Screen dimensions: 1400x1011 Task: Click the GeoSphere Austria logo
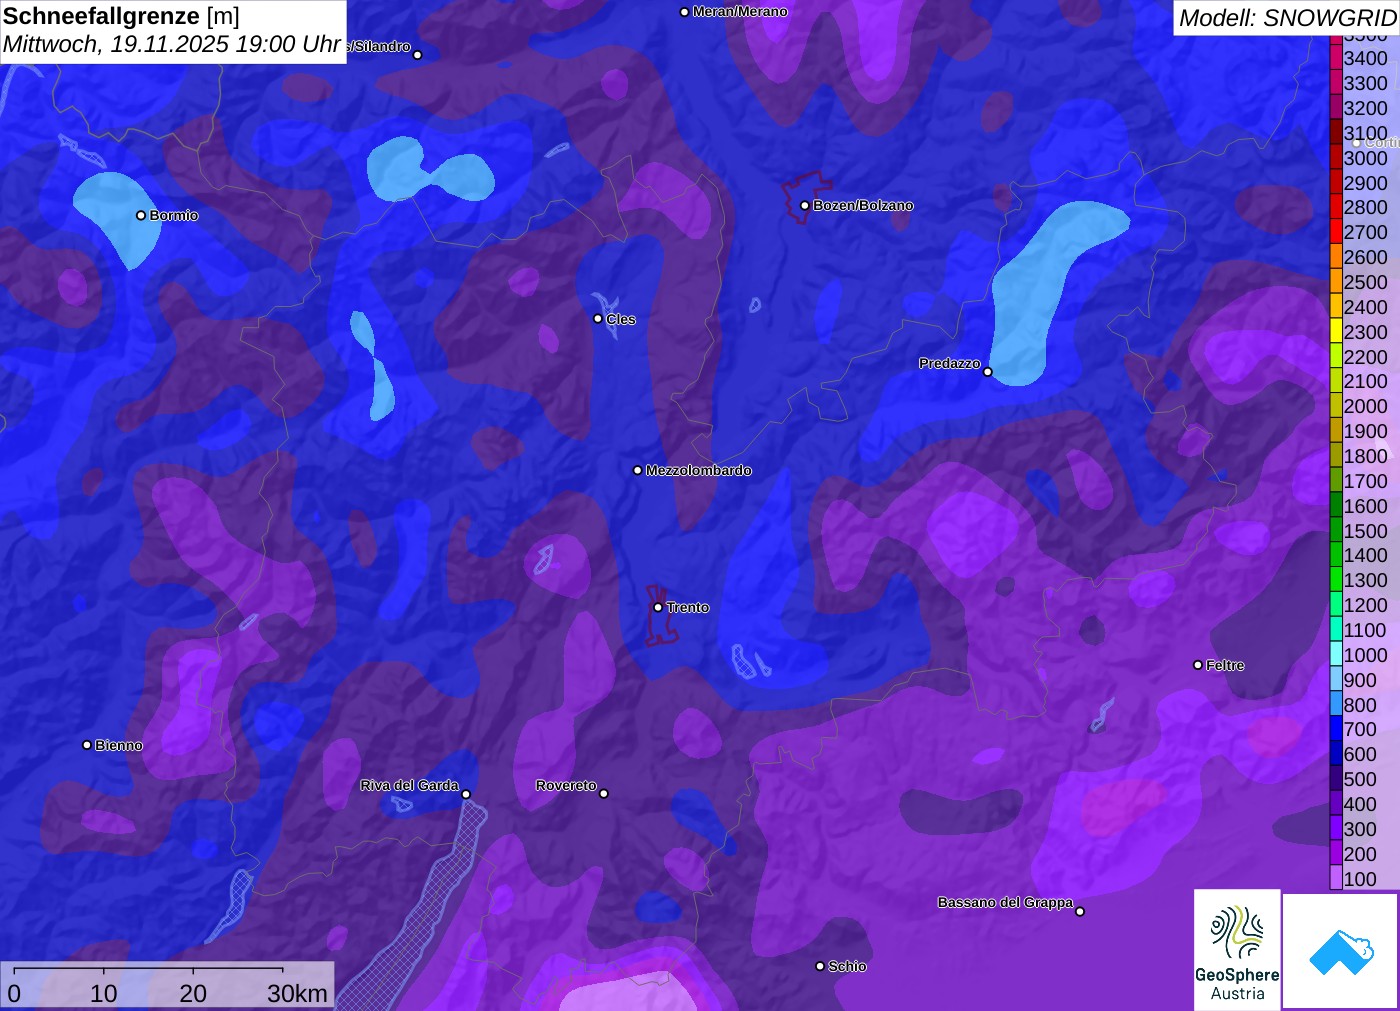pyautogui.click(x=1237, y=950)
